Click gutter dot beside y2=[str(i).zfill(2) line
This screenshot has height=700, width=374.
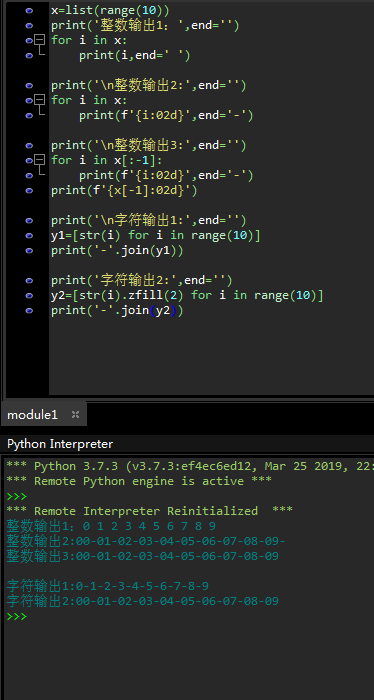point(29,295)
